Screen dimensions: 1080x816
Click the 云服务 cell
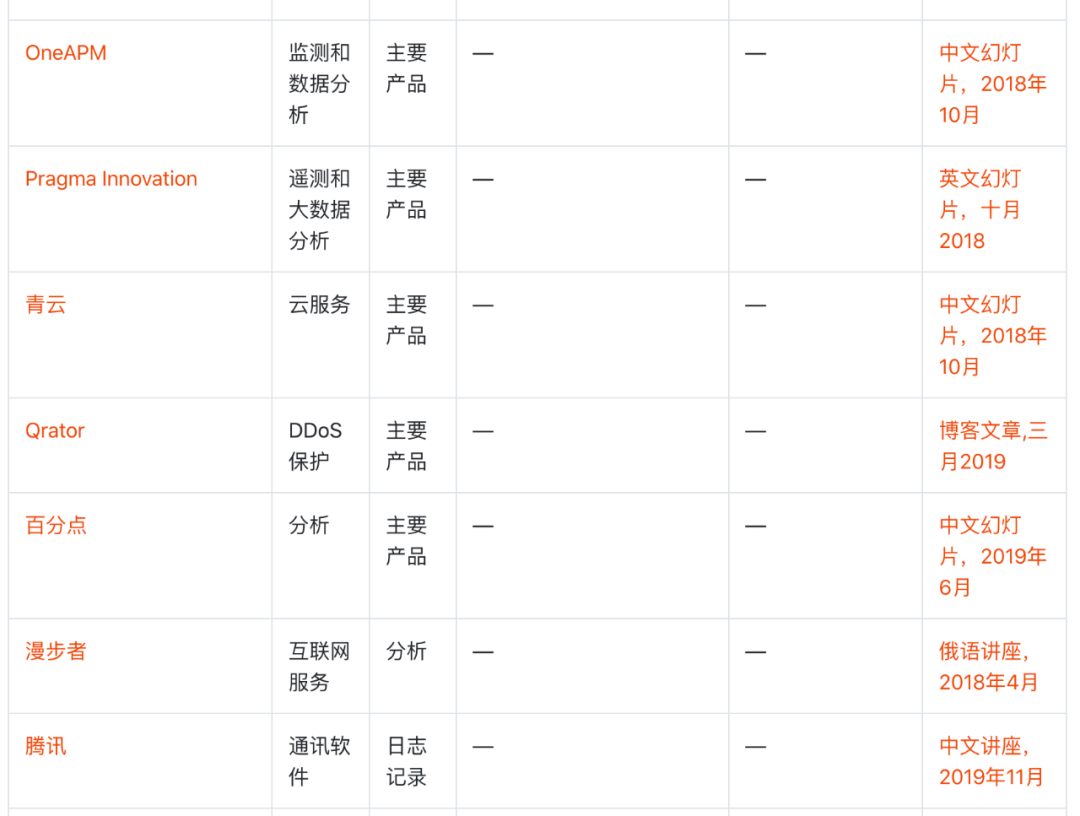coord(319,305)
